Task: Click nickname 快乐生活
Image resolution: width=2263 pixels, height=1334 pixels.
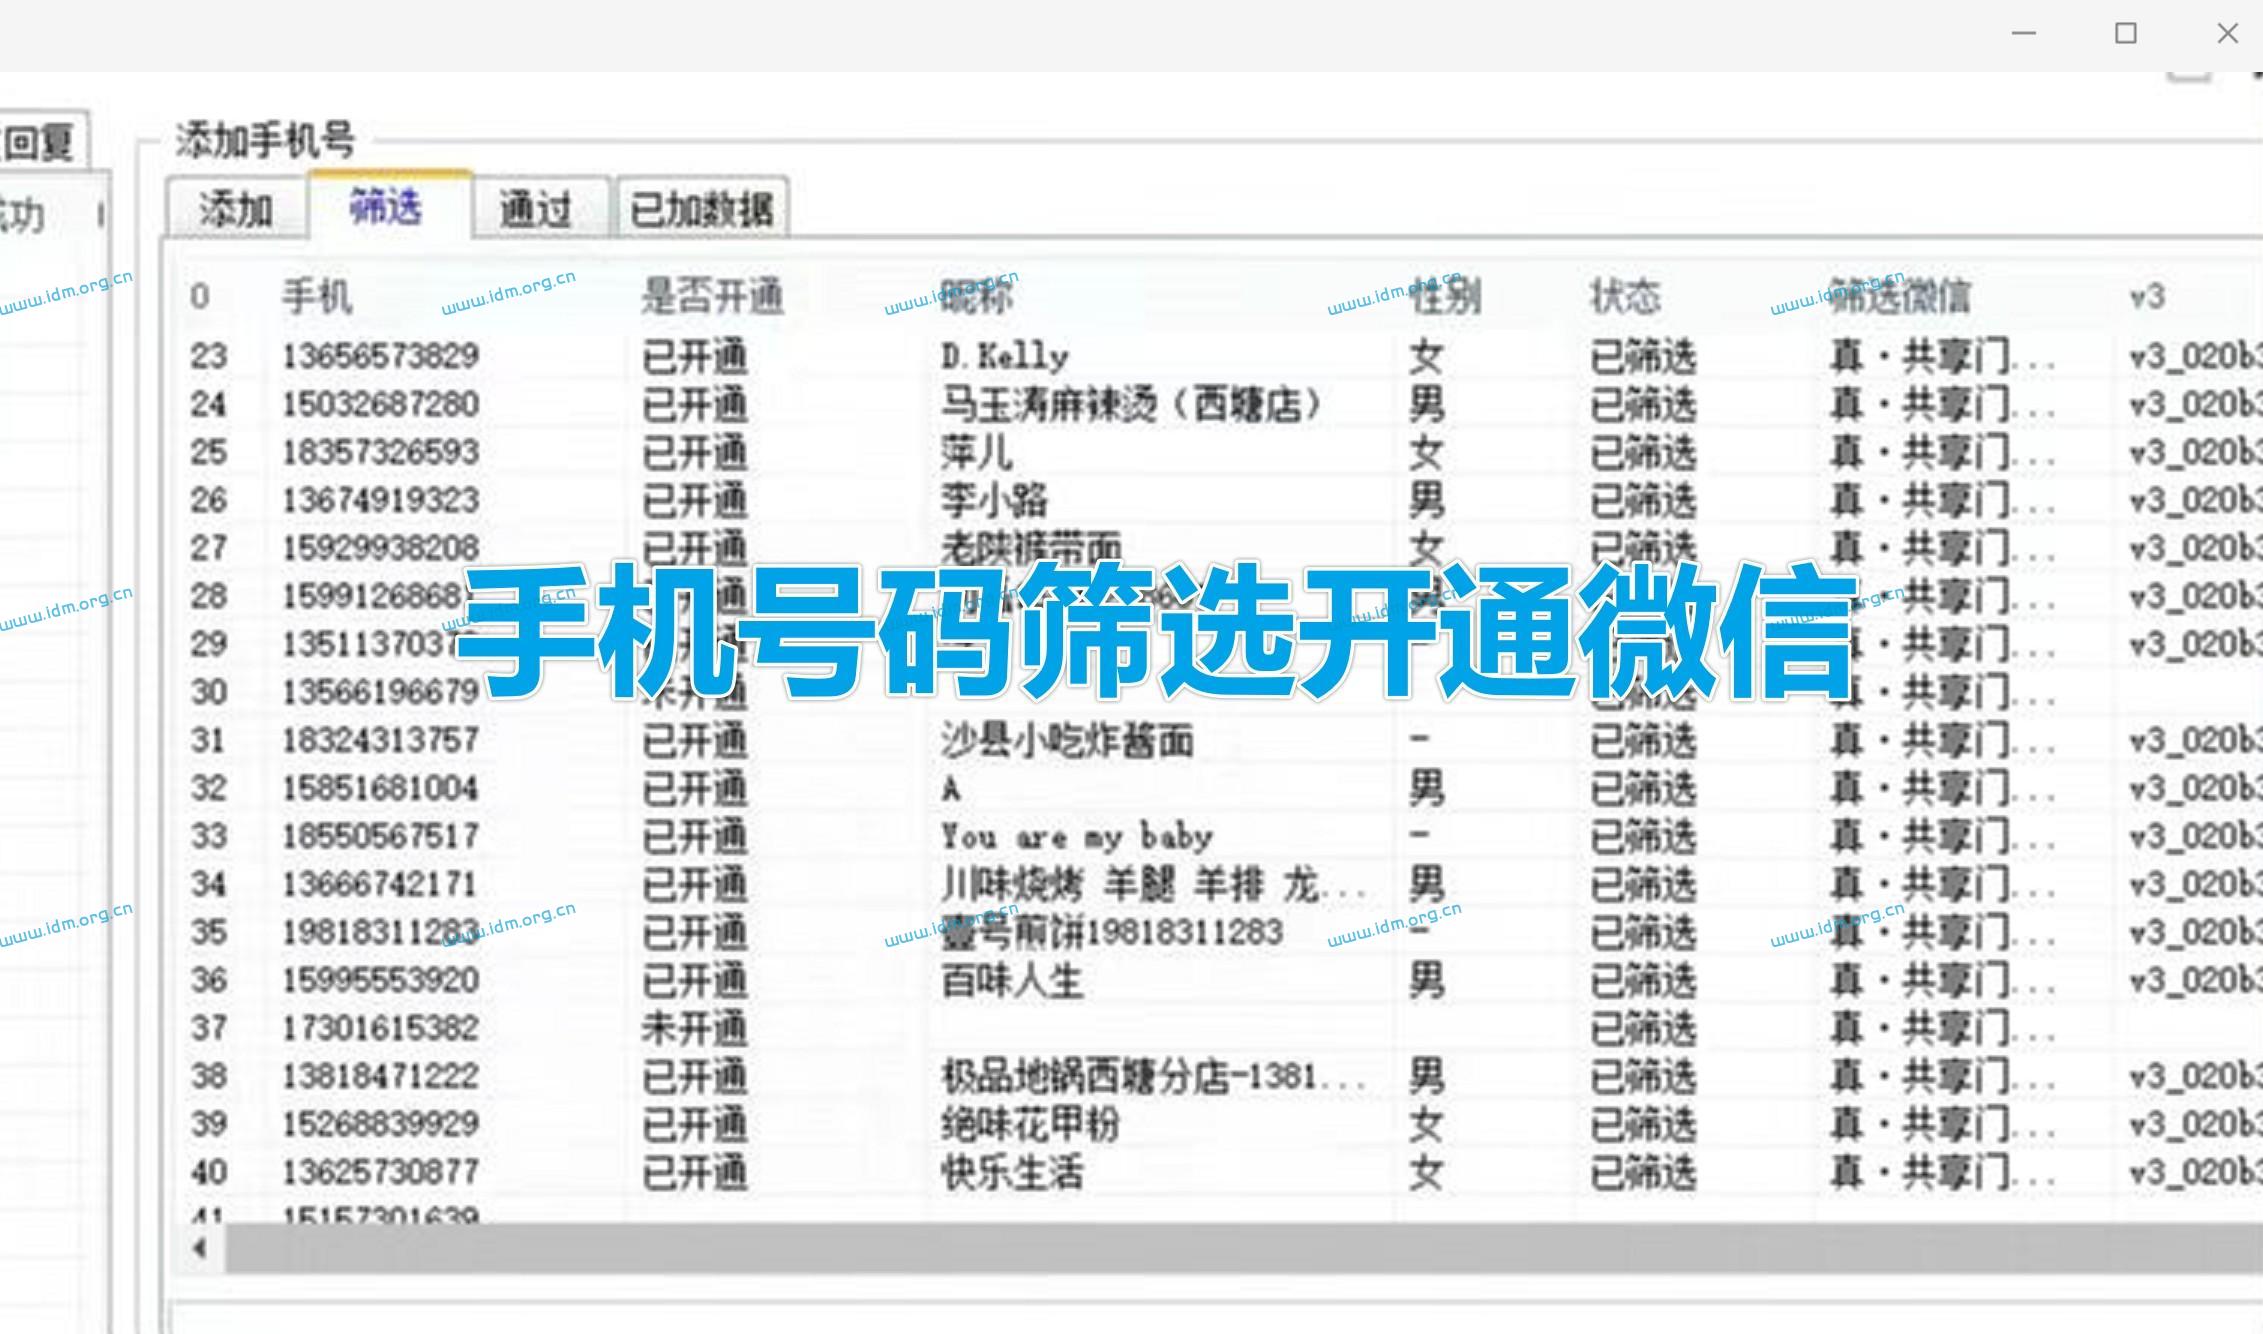Action: tap(1012, 1172)
